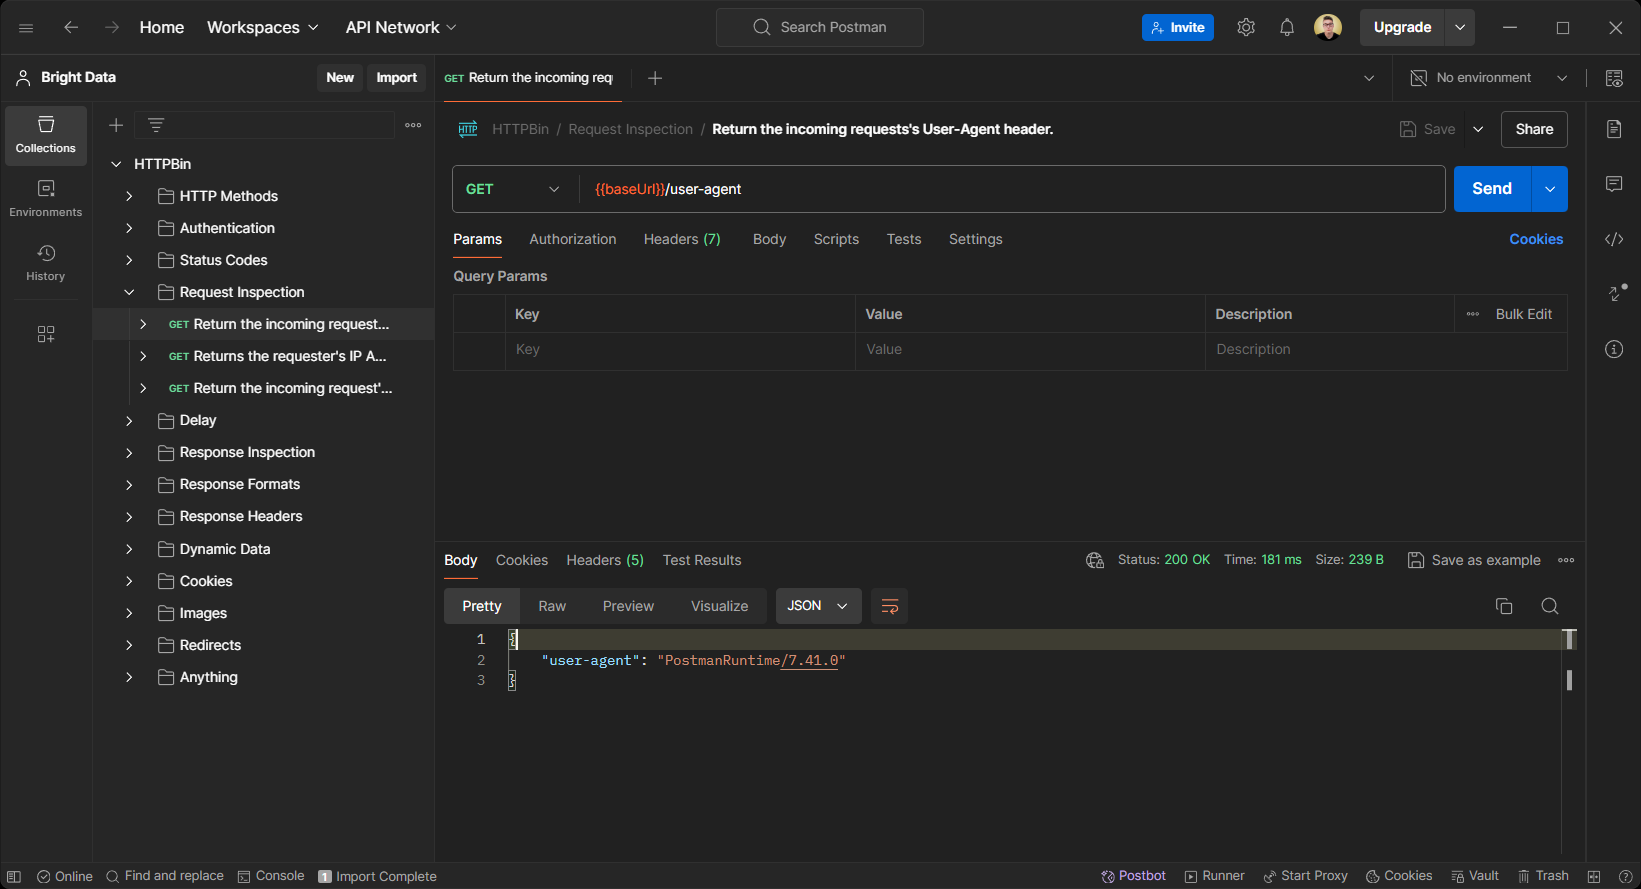Image resolution: width=1641 pixels, height=889 pixels.
Task: Open the settings gear icon
Action: point(1245,28)
